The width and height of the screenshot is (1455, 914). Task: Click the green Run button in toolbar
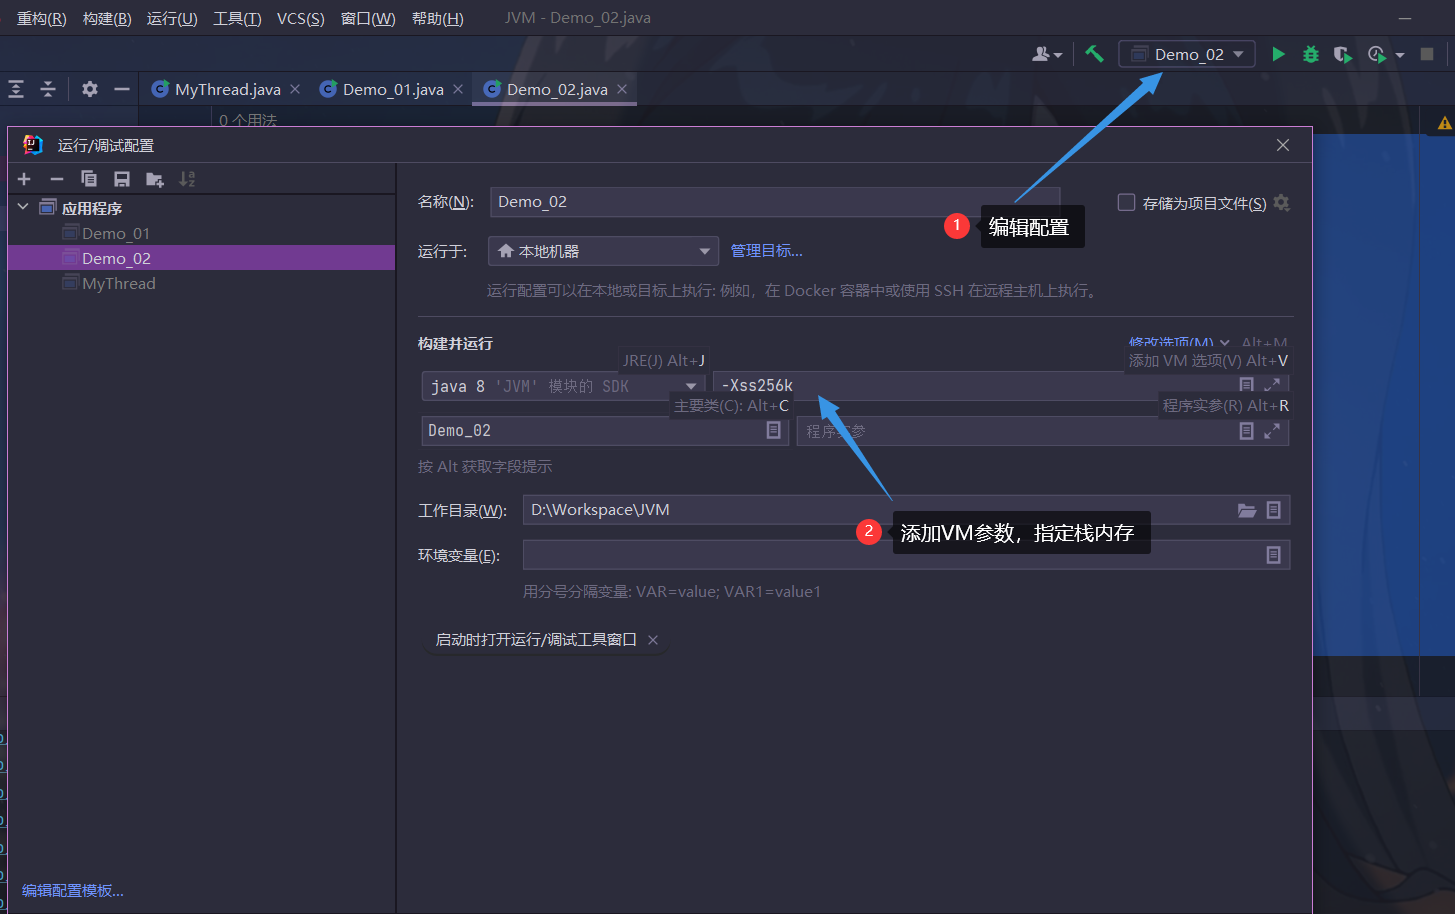pos(1278,54)
